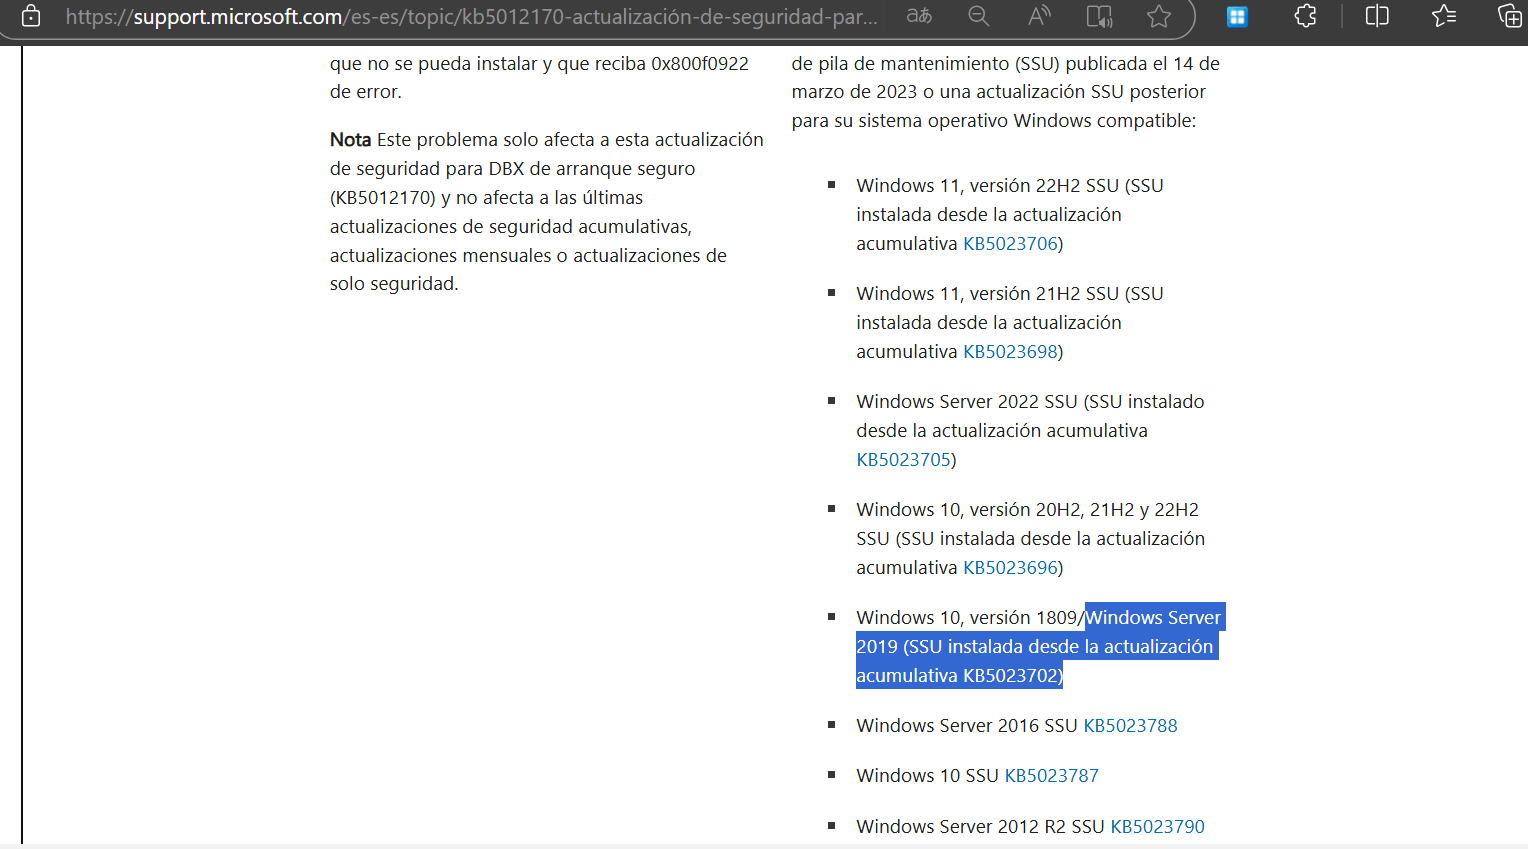
Task: Open the Extensions puzzle icon
Action: (x=1305, y=16)
